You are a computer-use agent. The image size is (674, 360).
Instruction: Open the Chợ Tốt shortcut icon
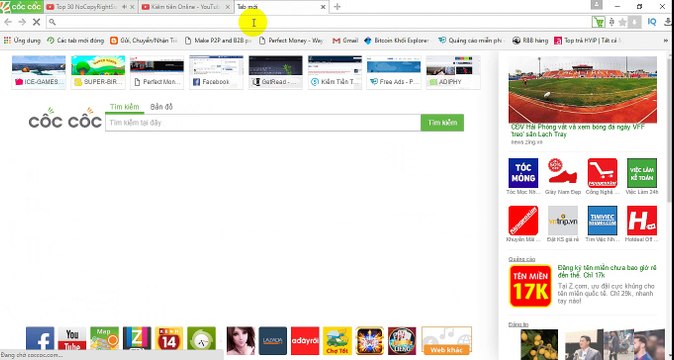point(337,341)
